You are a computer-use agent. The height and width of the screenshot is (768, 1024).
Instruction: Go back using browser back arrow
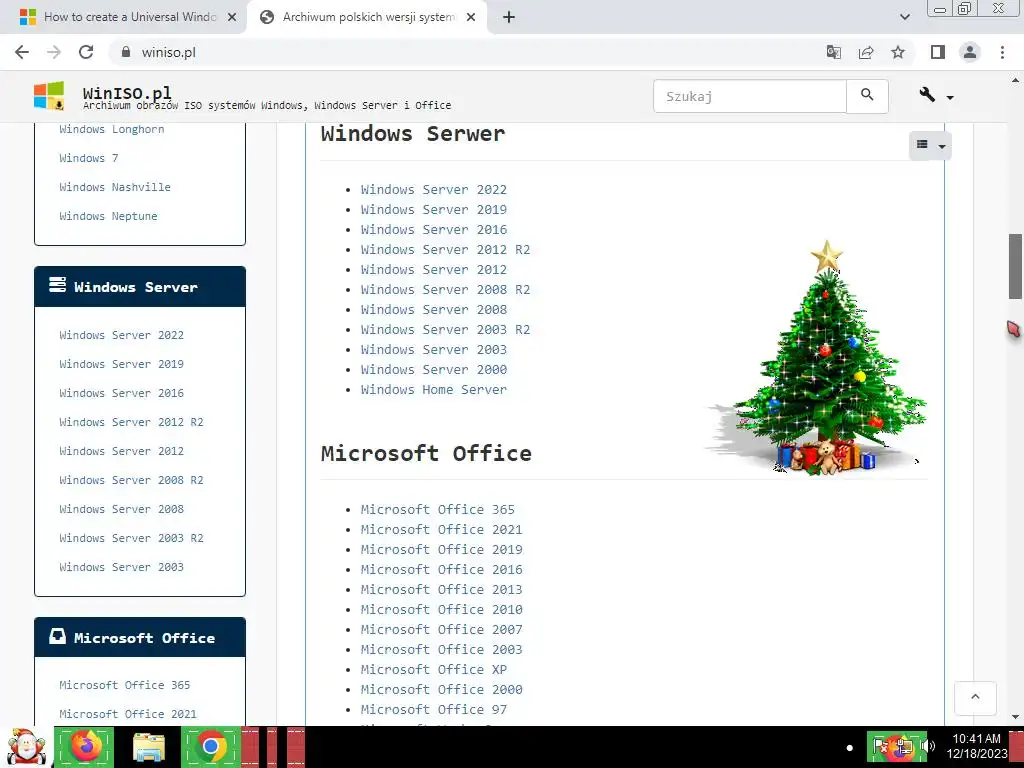(x=22, y=52)
